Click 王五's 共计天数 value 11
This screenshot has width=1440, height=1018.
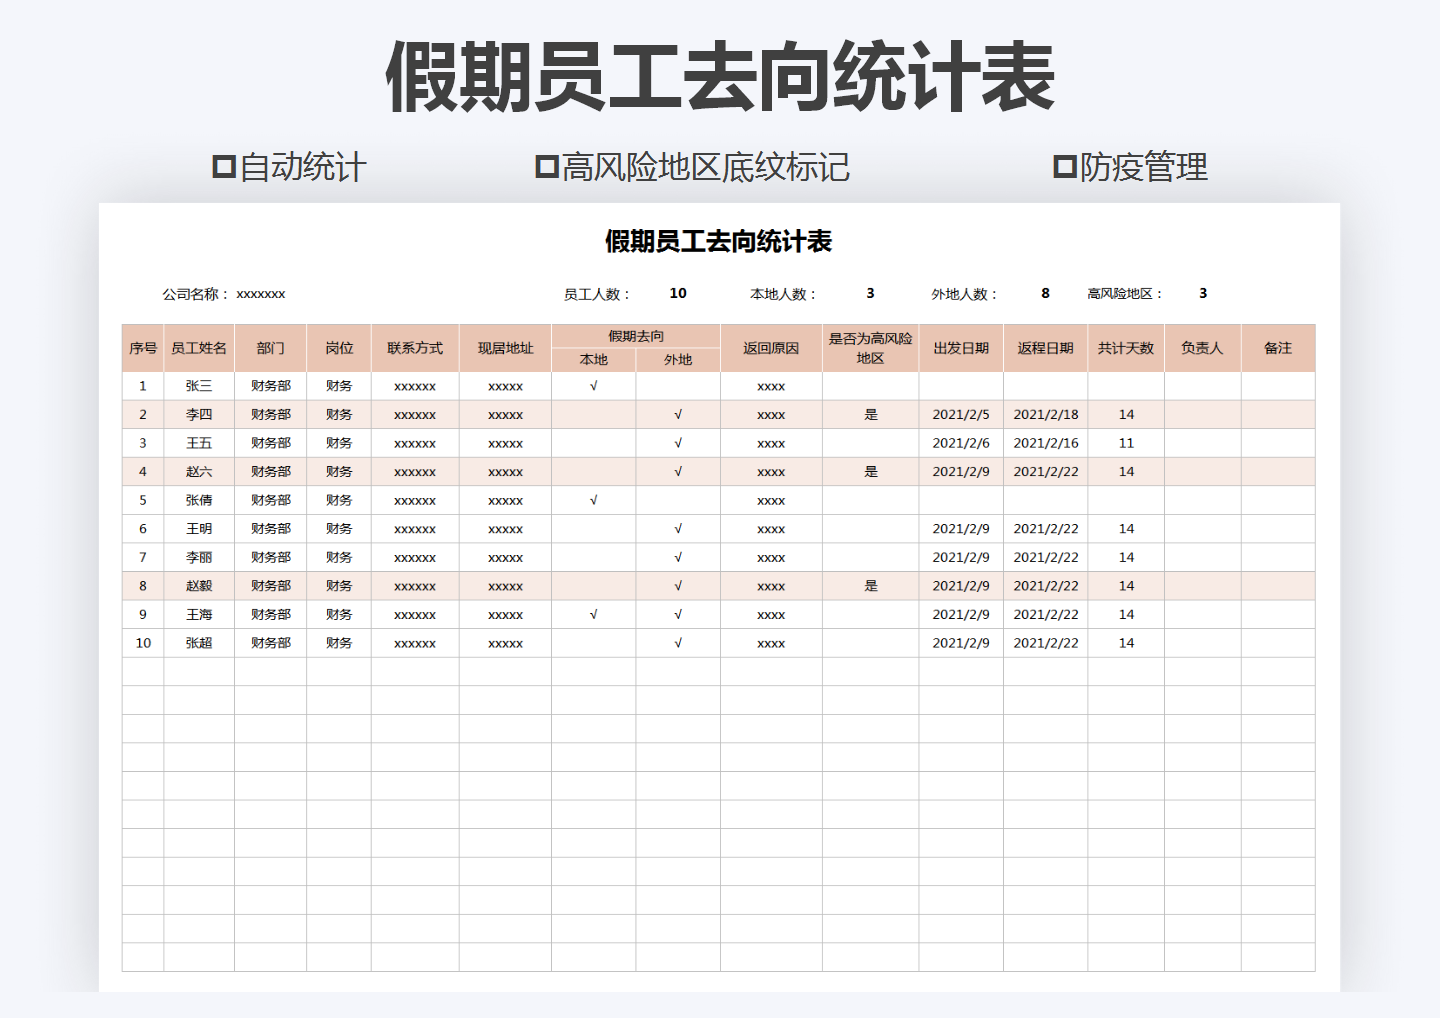[x=1126, y=442]
